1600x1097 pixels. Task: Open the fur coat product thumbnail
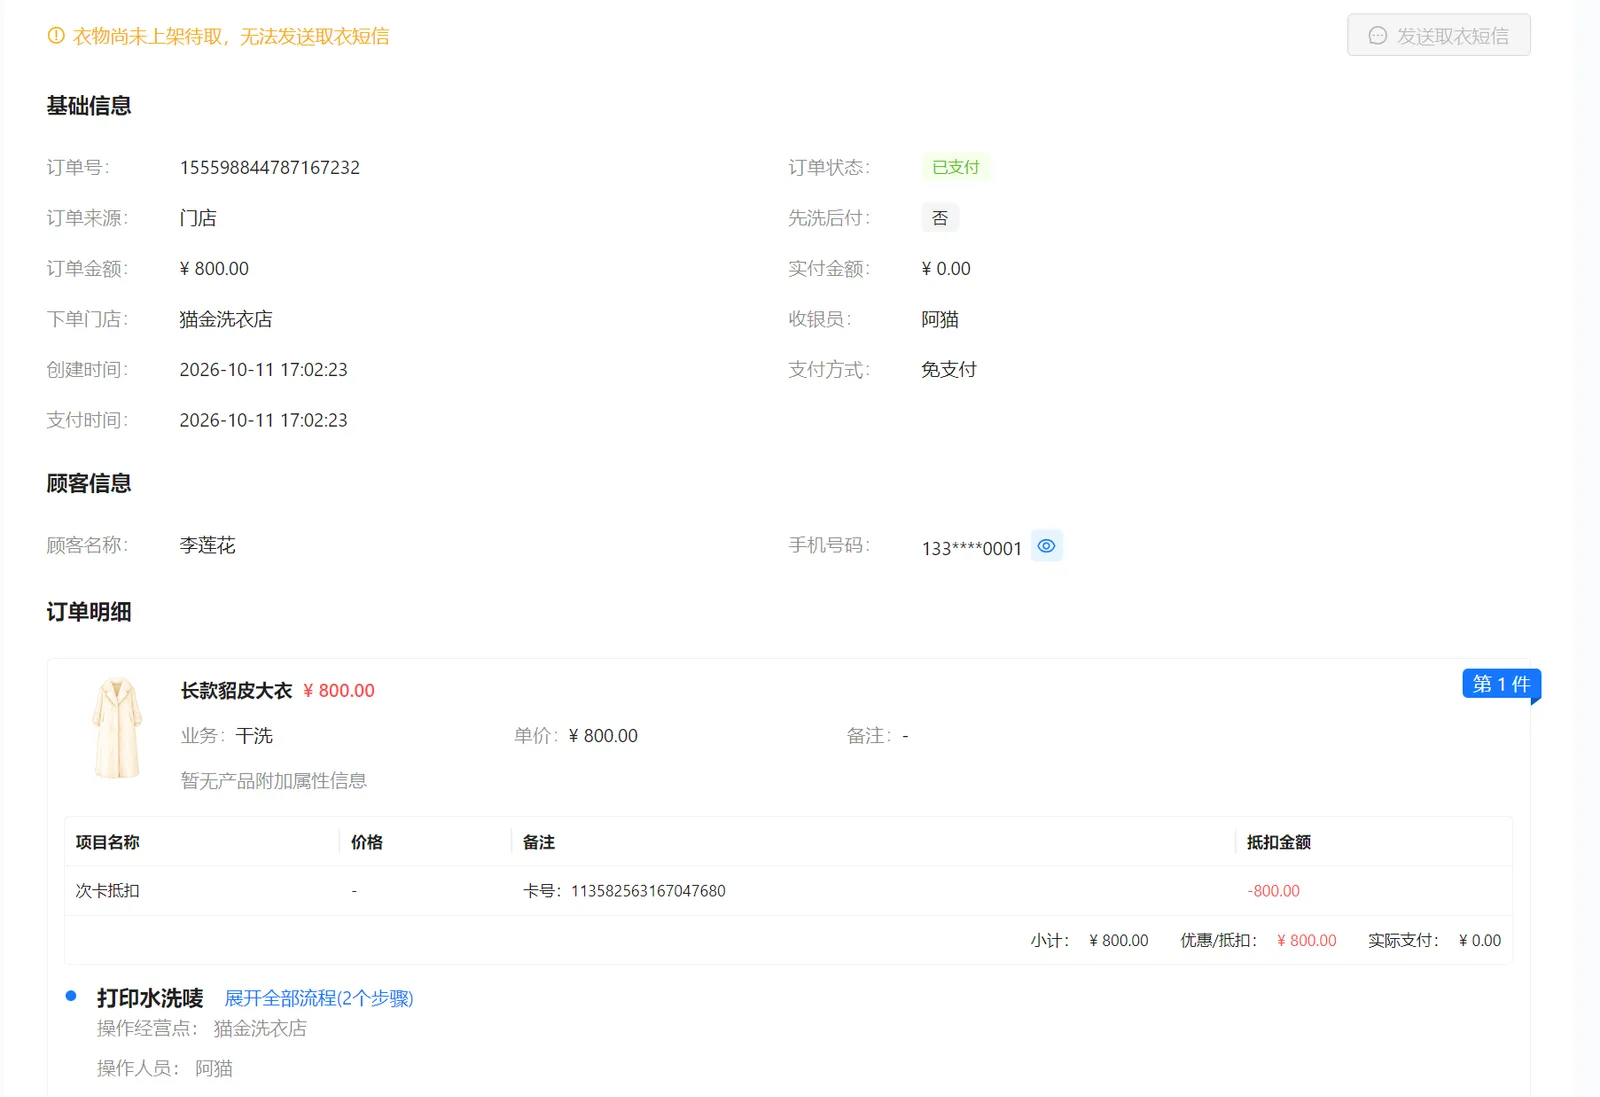(117, 728)
